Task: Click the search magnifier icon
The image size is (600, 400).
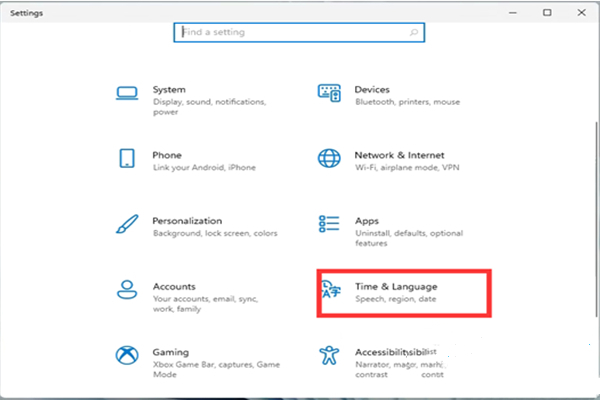Action: pos(414,33)
